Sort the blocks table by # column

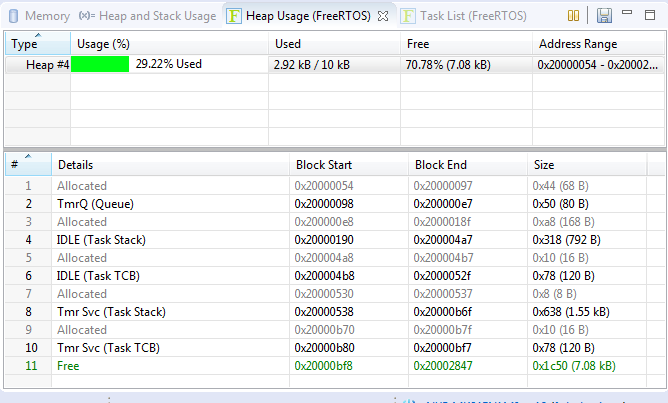click(28, 164)
